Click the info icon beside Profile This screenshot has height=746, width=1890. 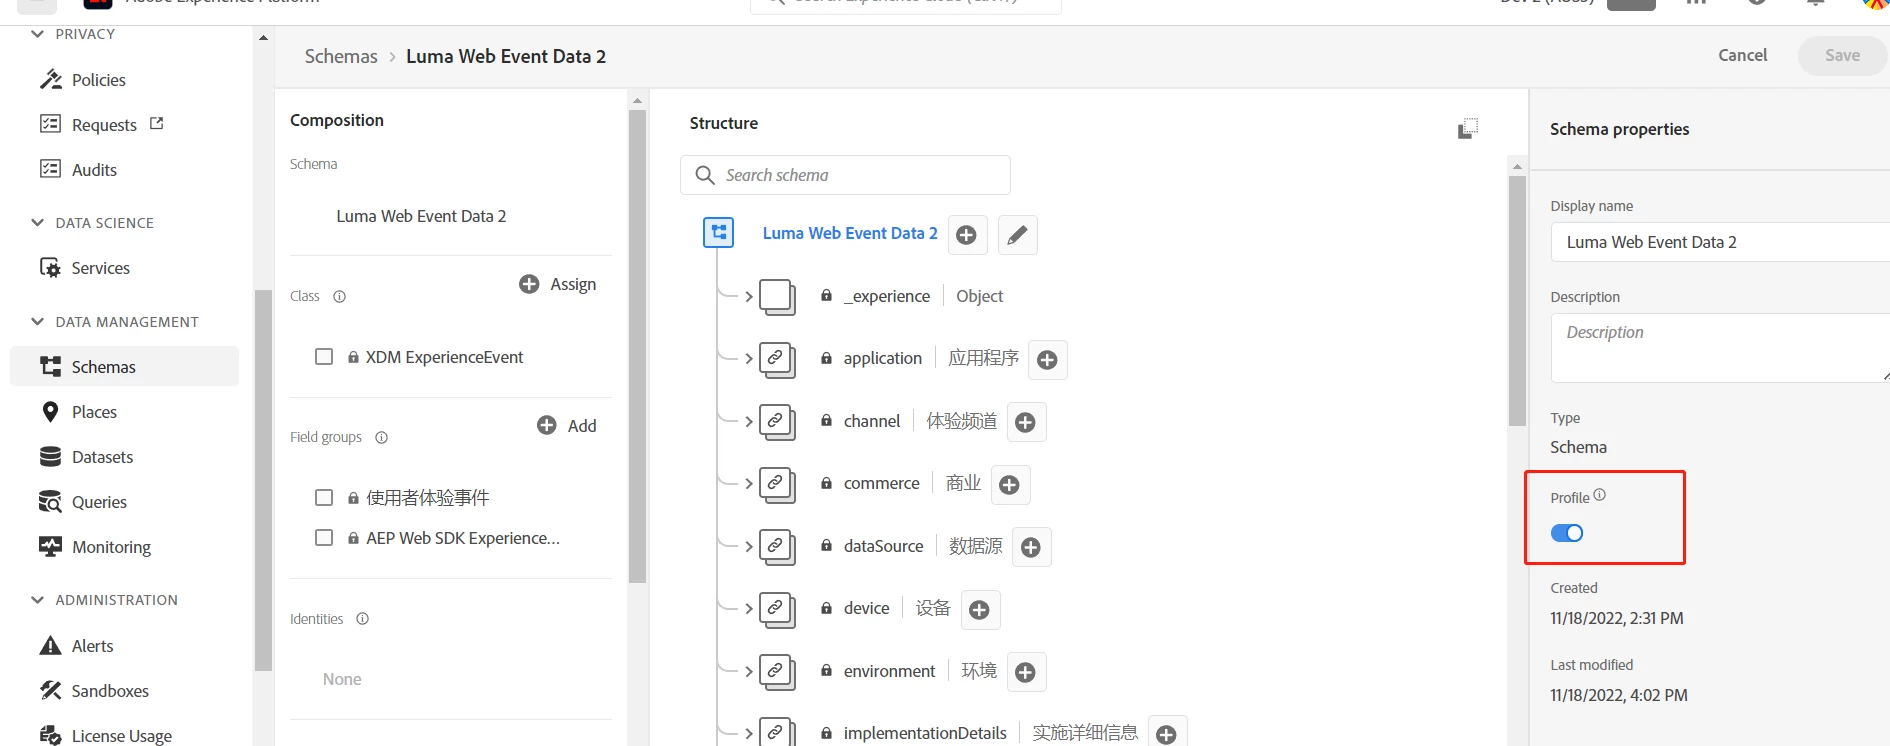[1599, 495]
